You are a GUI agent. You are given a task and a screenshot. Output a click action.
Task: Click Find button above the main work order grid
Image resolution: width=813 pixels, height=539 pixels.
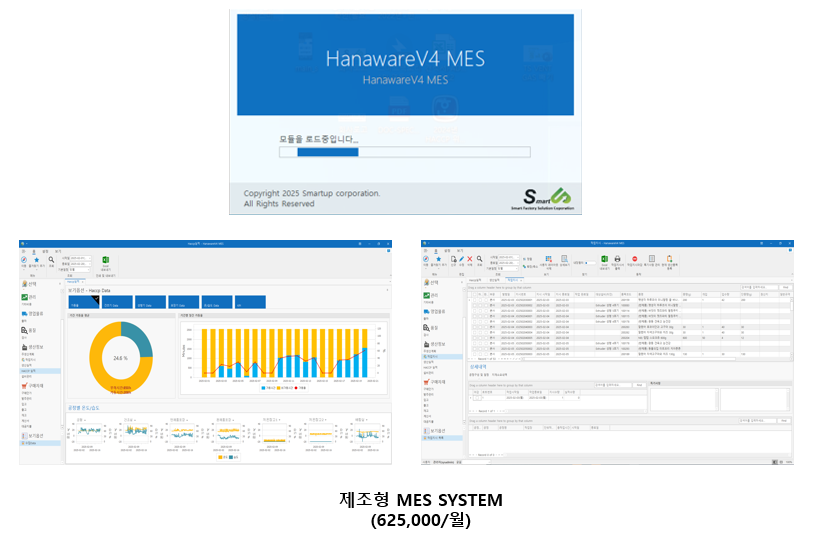pos(786,287)
